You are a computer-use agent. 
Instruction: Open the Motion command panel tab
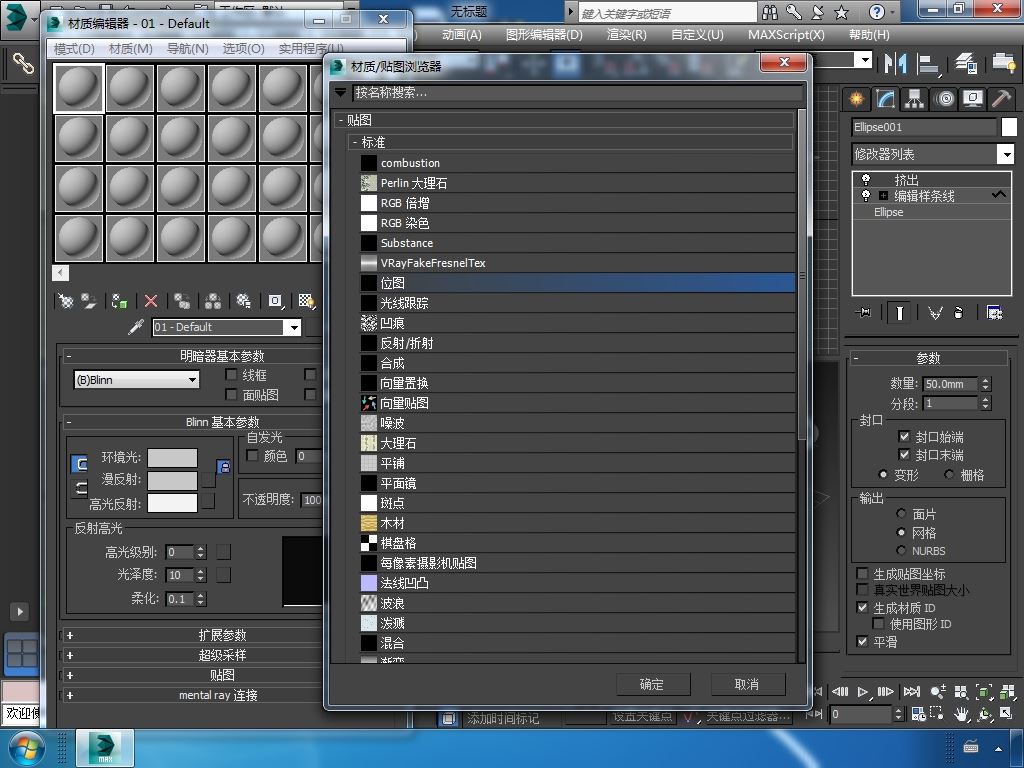(x=944, y=99)
